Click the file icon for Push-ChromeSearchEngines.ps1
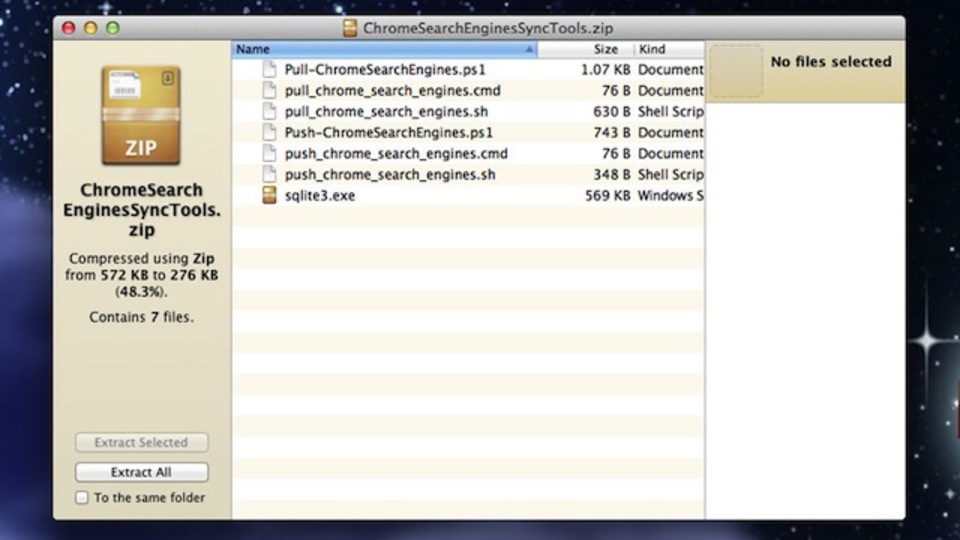The width and height of the screenshot is (960, 540). (269, 132)
